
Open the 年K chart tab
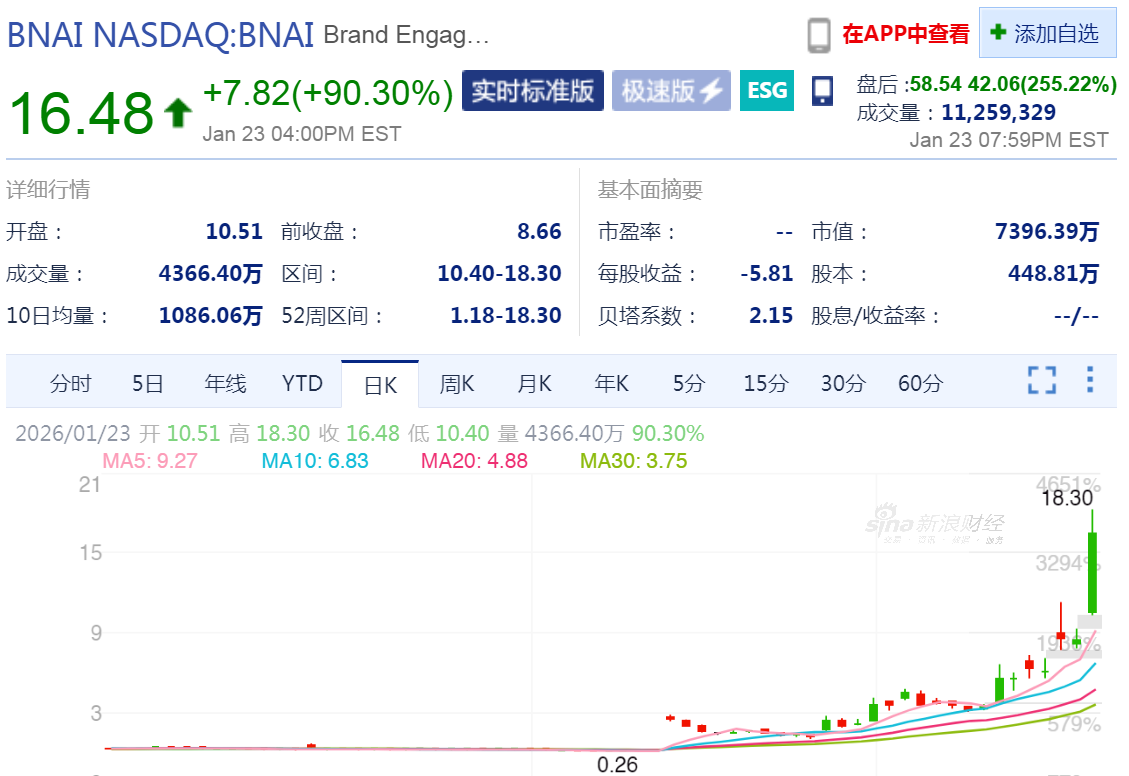[612, 384]
